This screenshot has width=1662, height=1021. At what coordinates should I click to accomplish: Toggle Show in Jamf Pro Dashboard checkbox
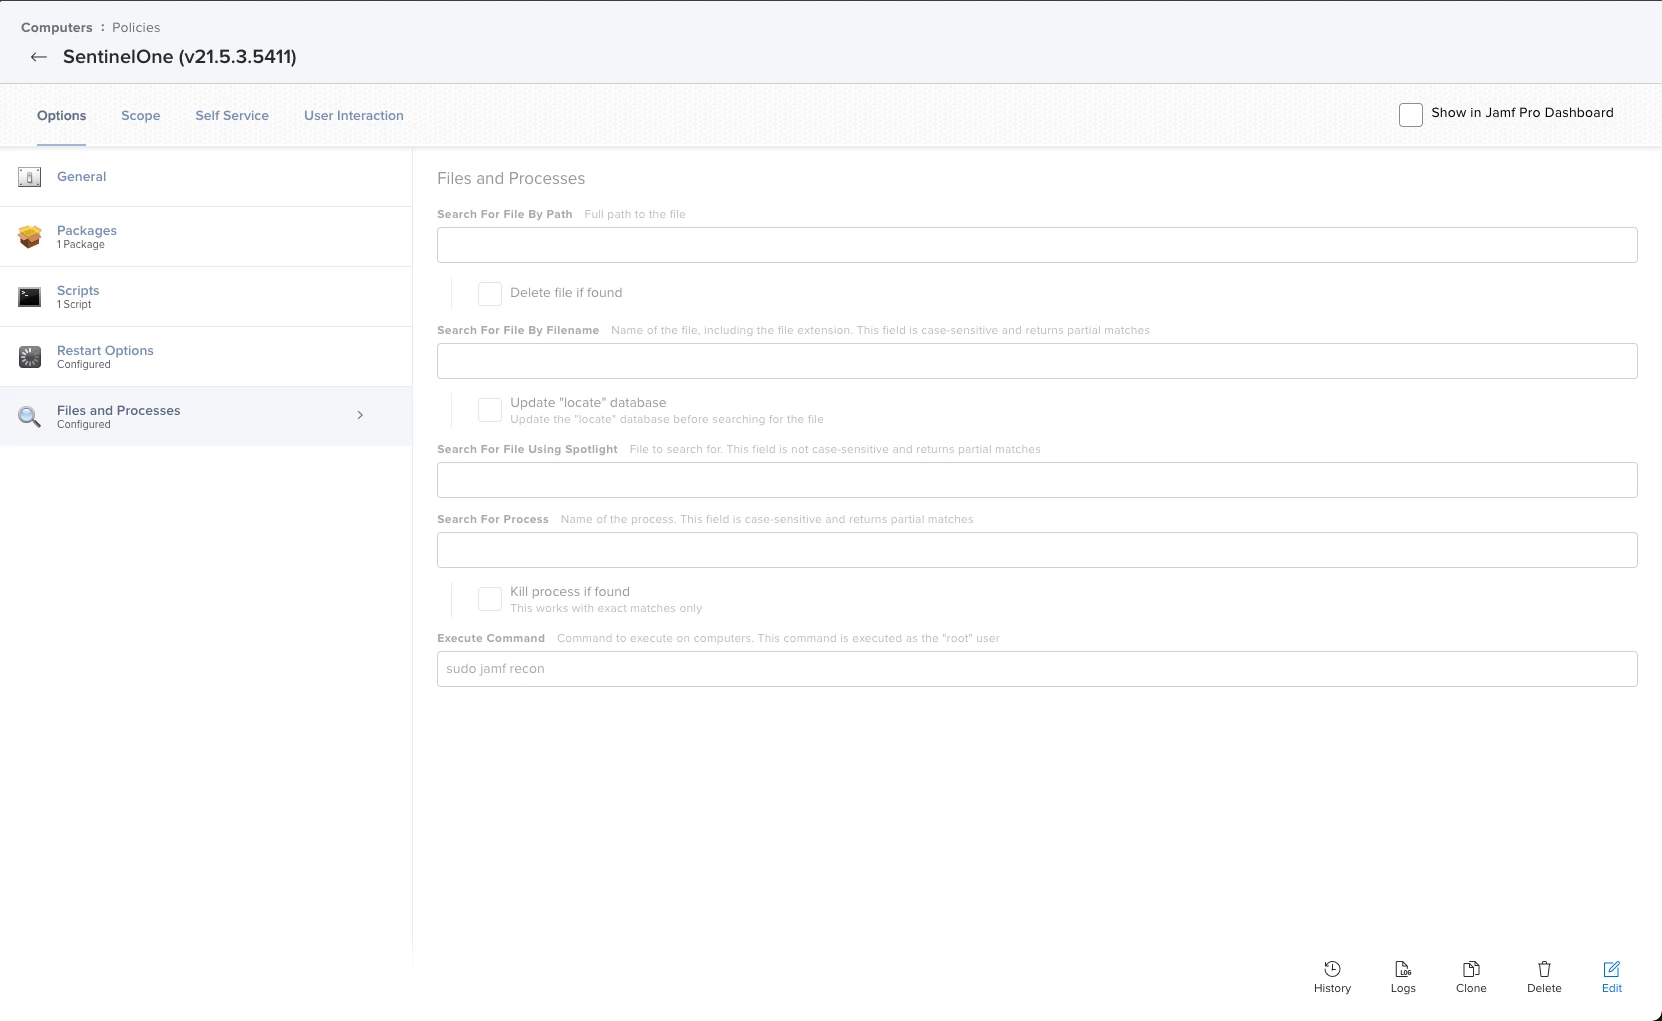point(1411,114)
